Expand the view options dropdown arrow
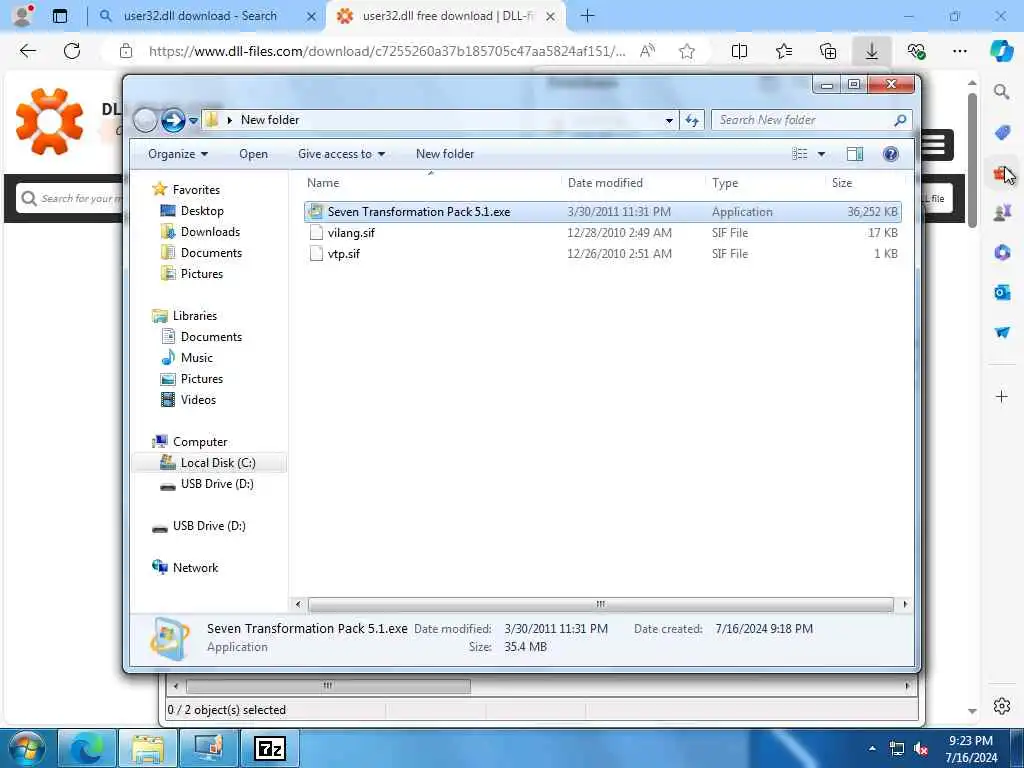The width and height of the screenshot is (1024, 768). [822, 154]
